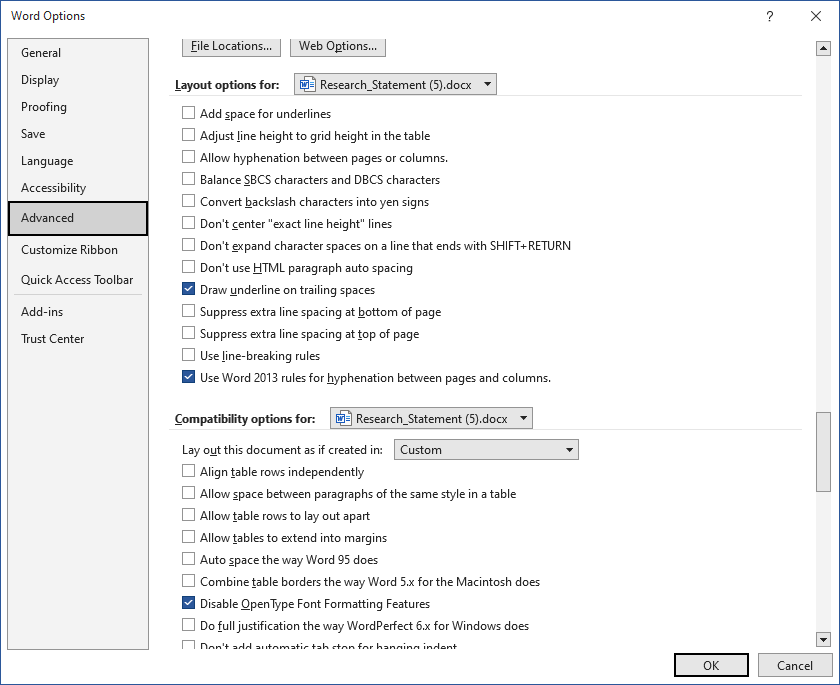Open the Trust Center section
Viewport: 840px width, 685px height.
(x=52, y=338)
